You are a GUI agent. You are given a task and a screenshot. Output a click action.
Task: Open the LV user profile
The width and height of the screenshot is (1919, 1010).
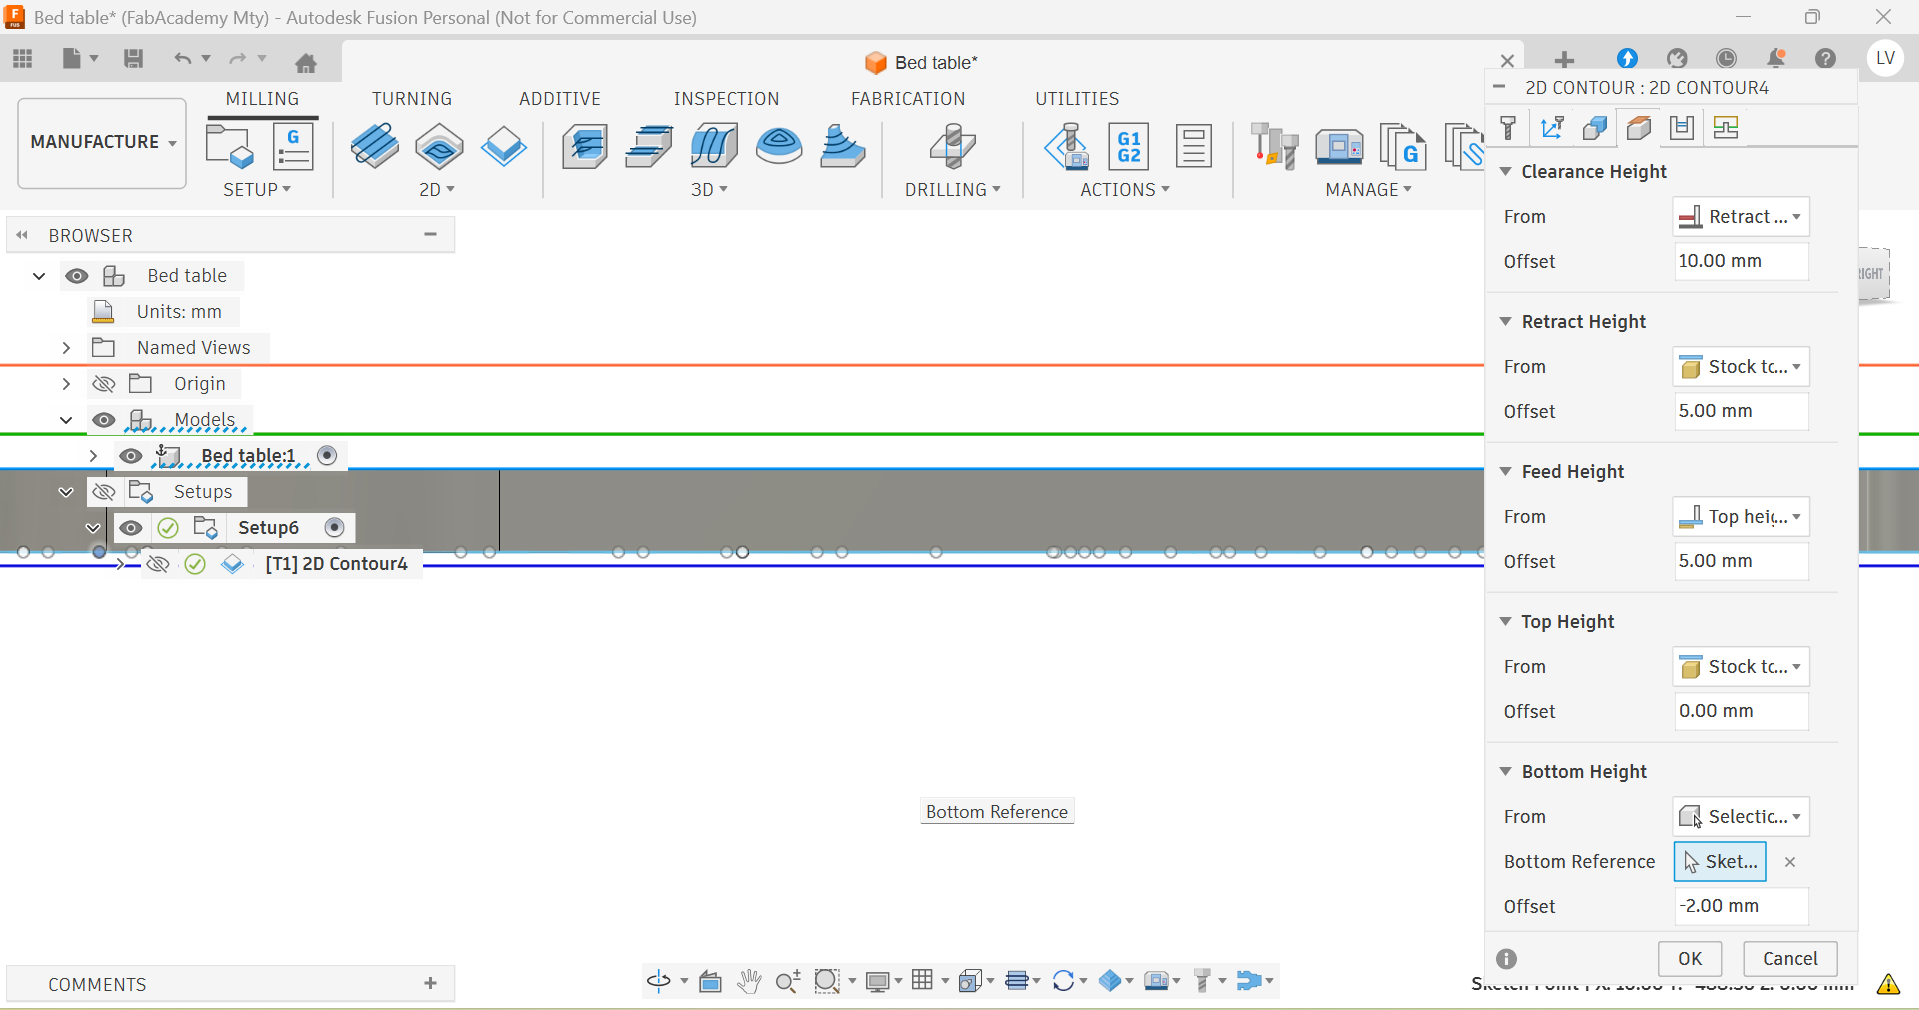click(1886, 58)
